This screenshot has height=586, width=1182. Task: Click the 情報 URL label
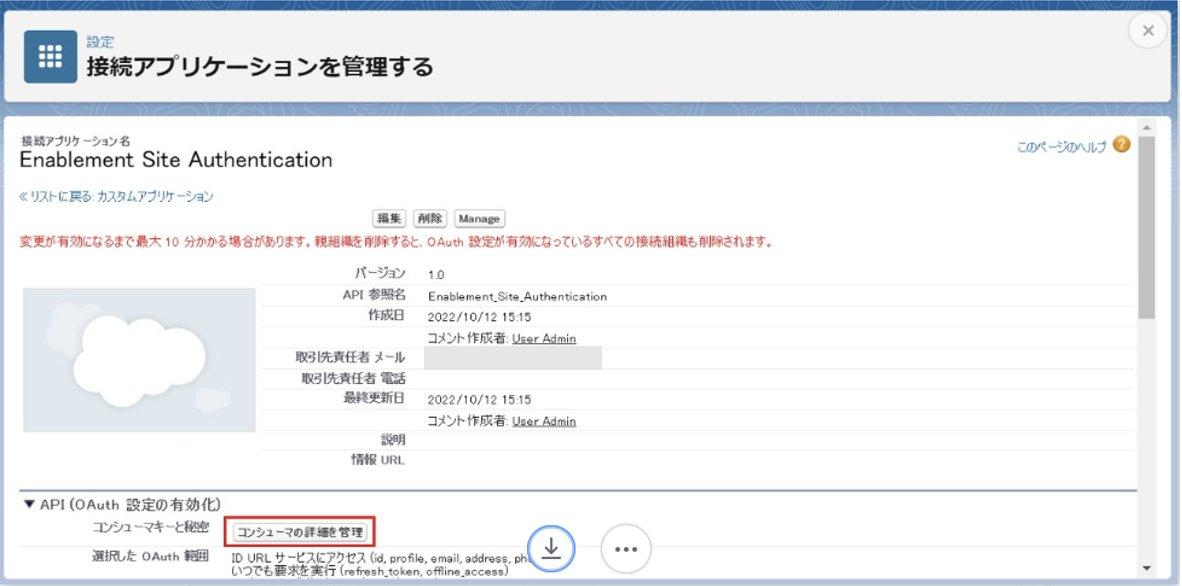(x=378, y=459)
